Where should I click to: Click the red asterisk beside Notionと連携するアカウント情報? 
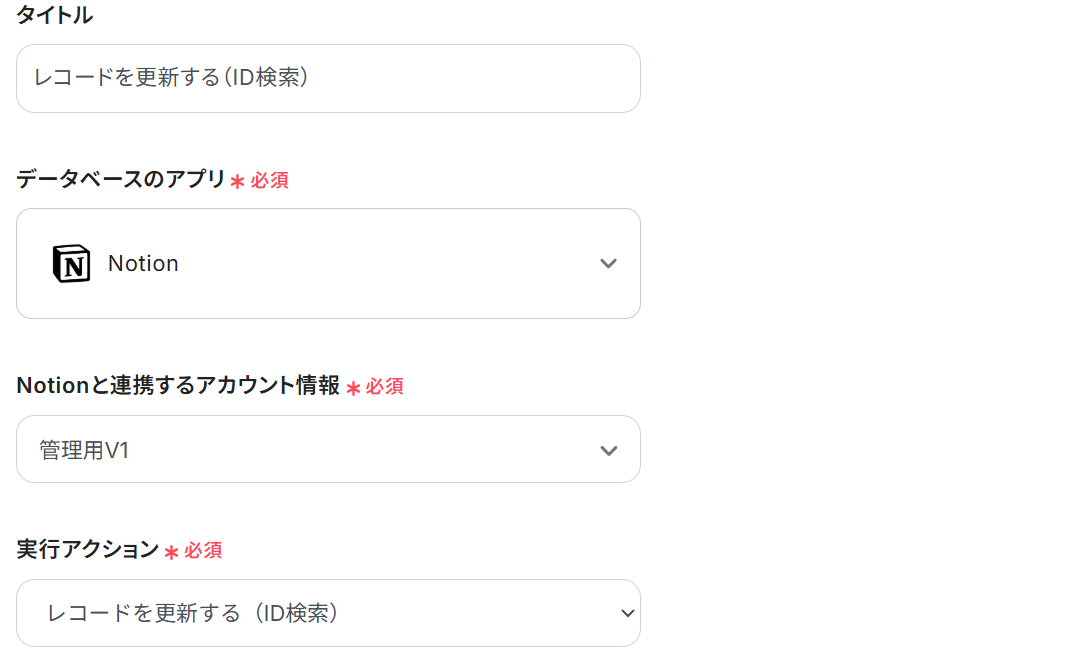353,388
